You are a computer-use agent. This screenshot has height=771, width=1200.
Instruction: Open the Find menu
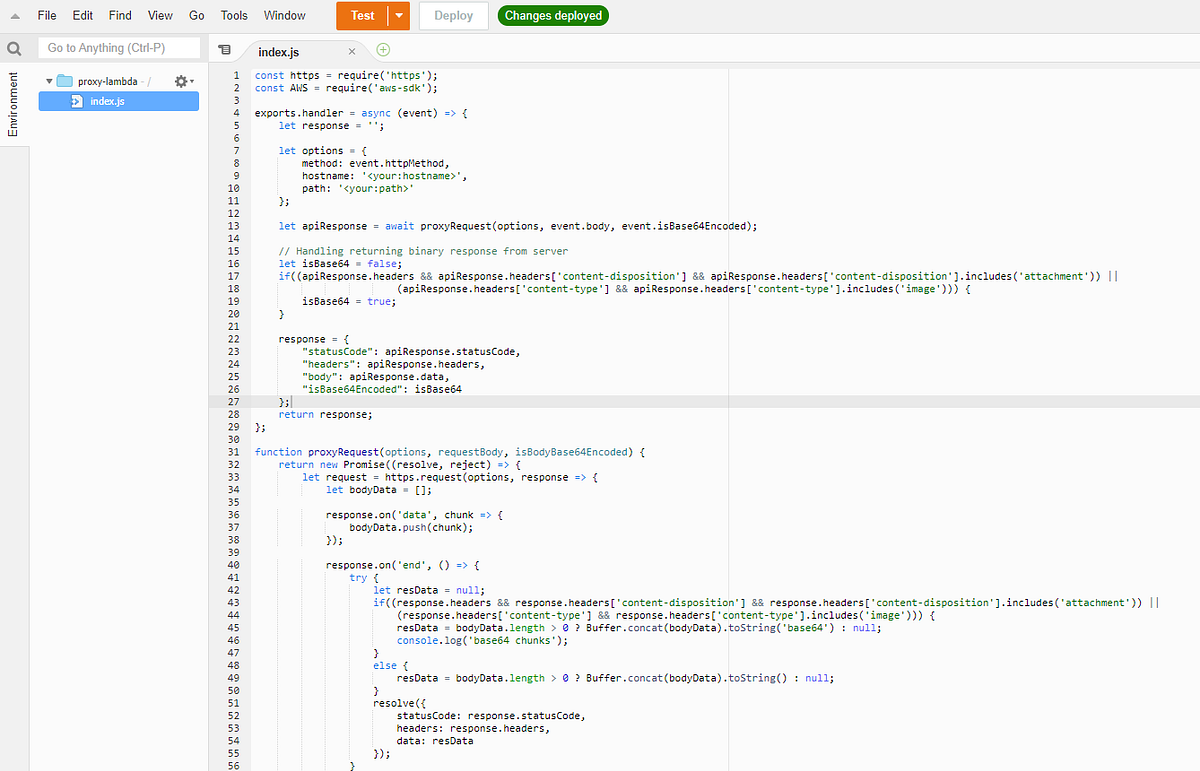tap(120, 16)
